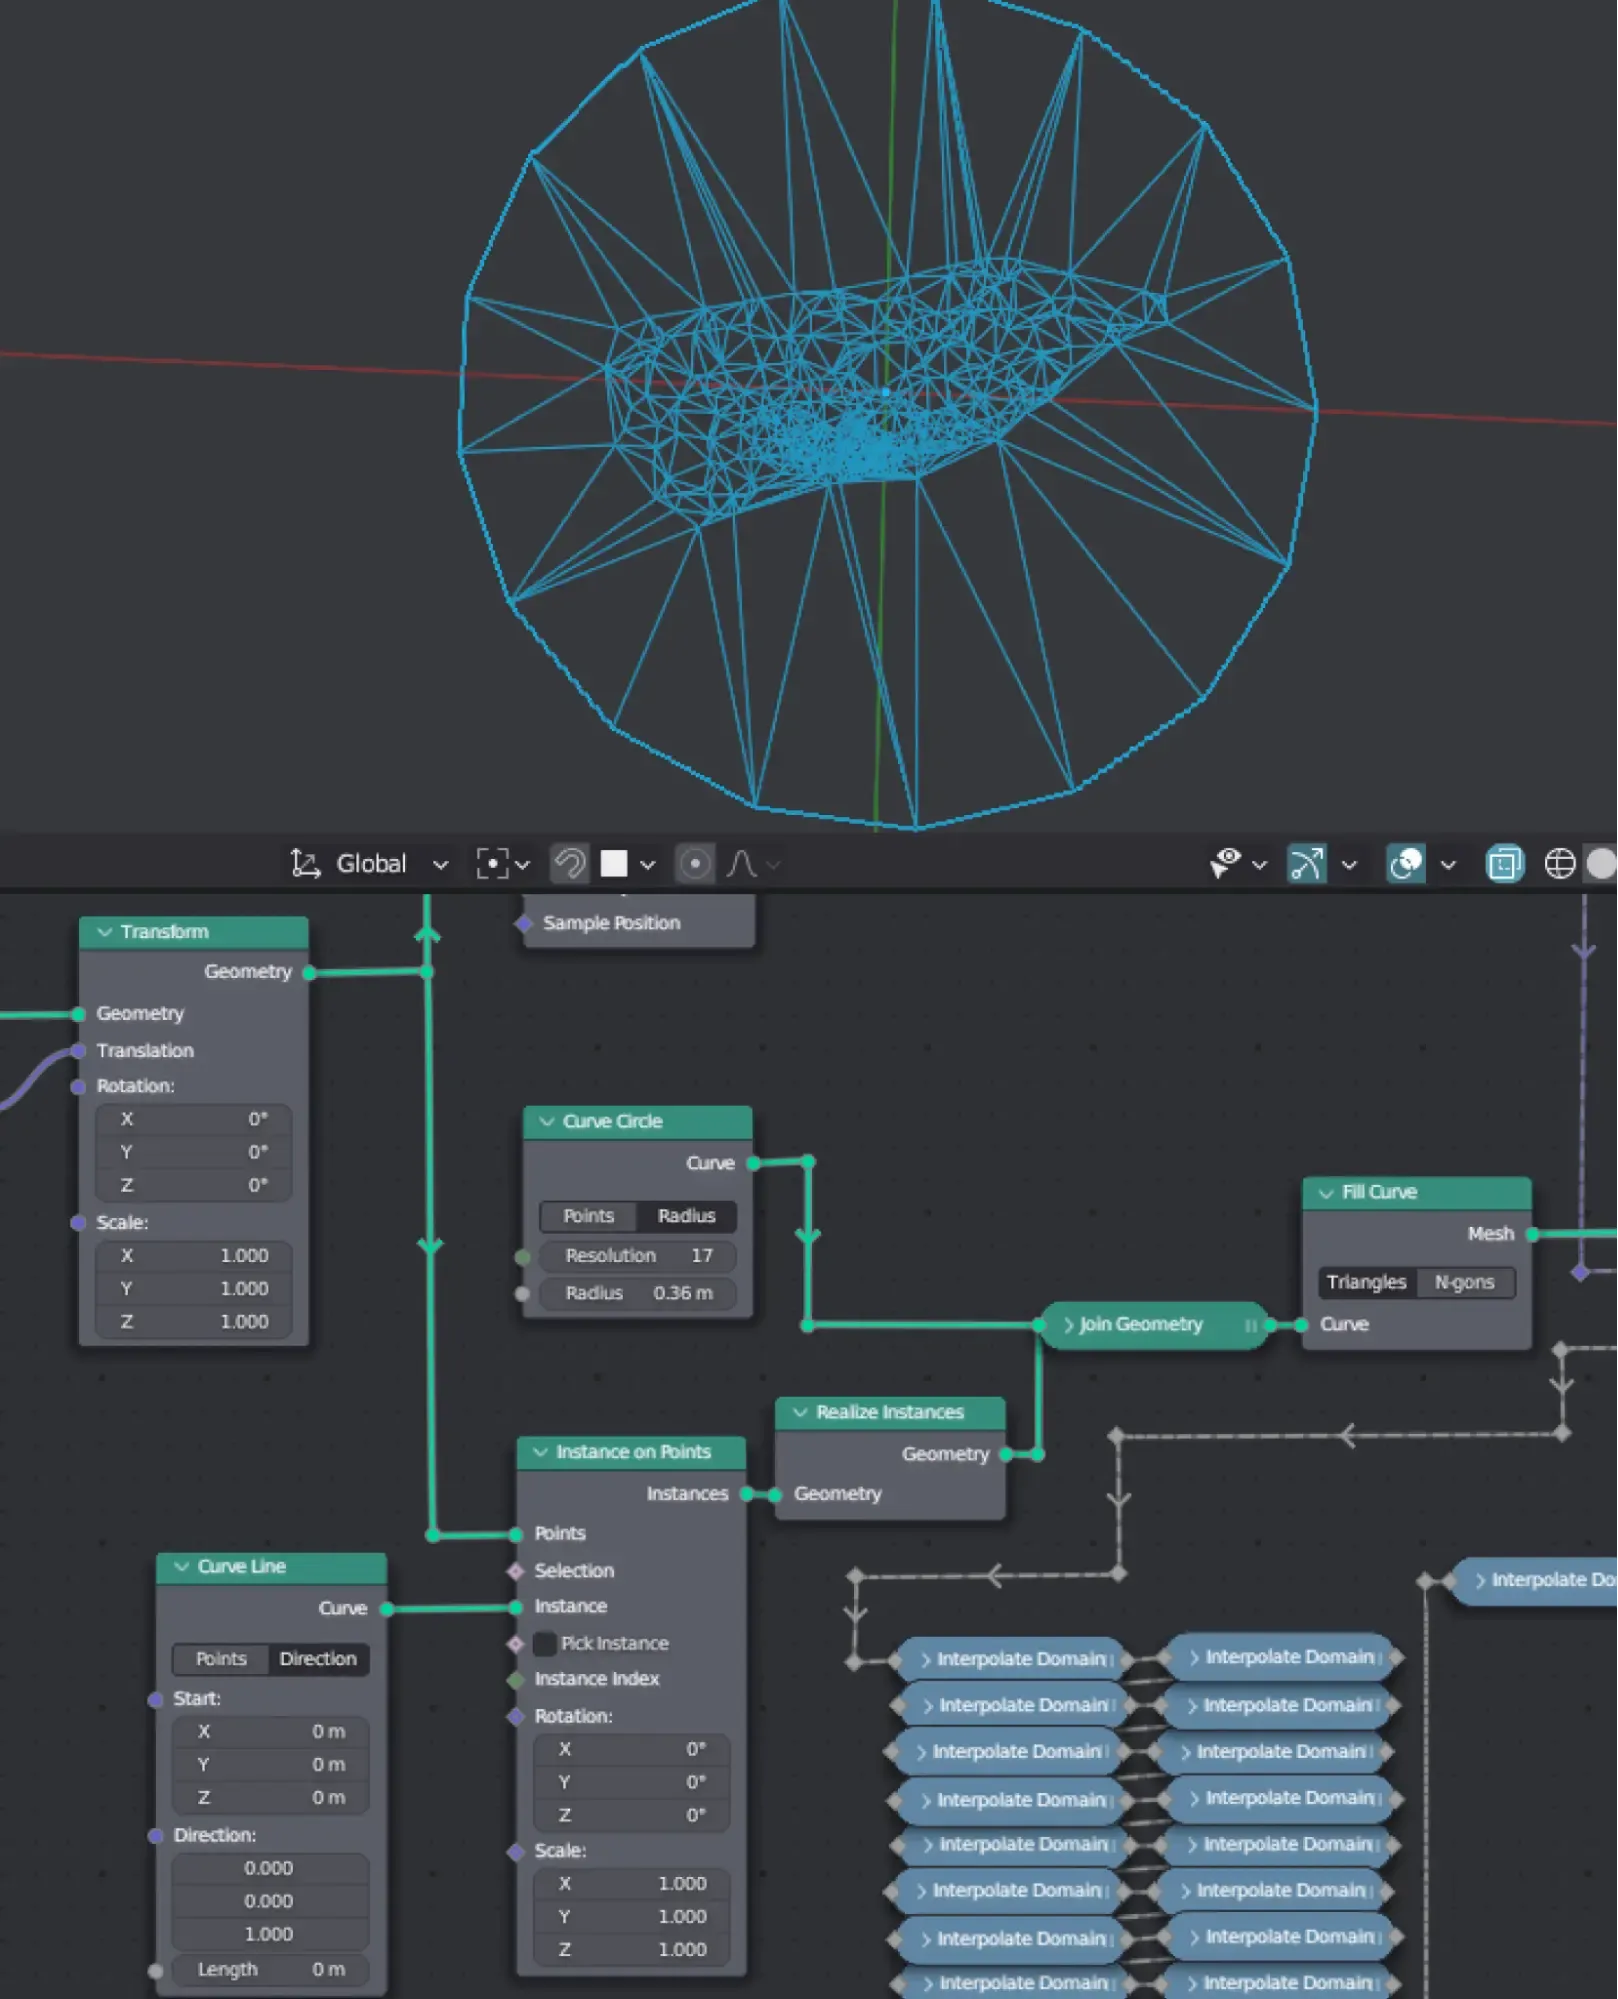This screenshot has width=1618, height=1999.
Task: Select Radius mode in Curve Circle
Action: [686, 1216]
